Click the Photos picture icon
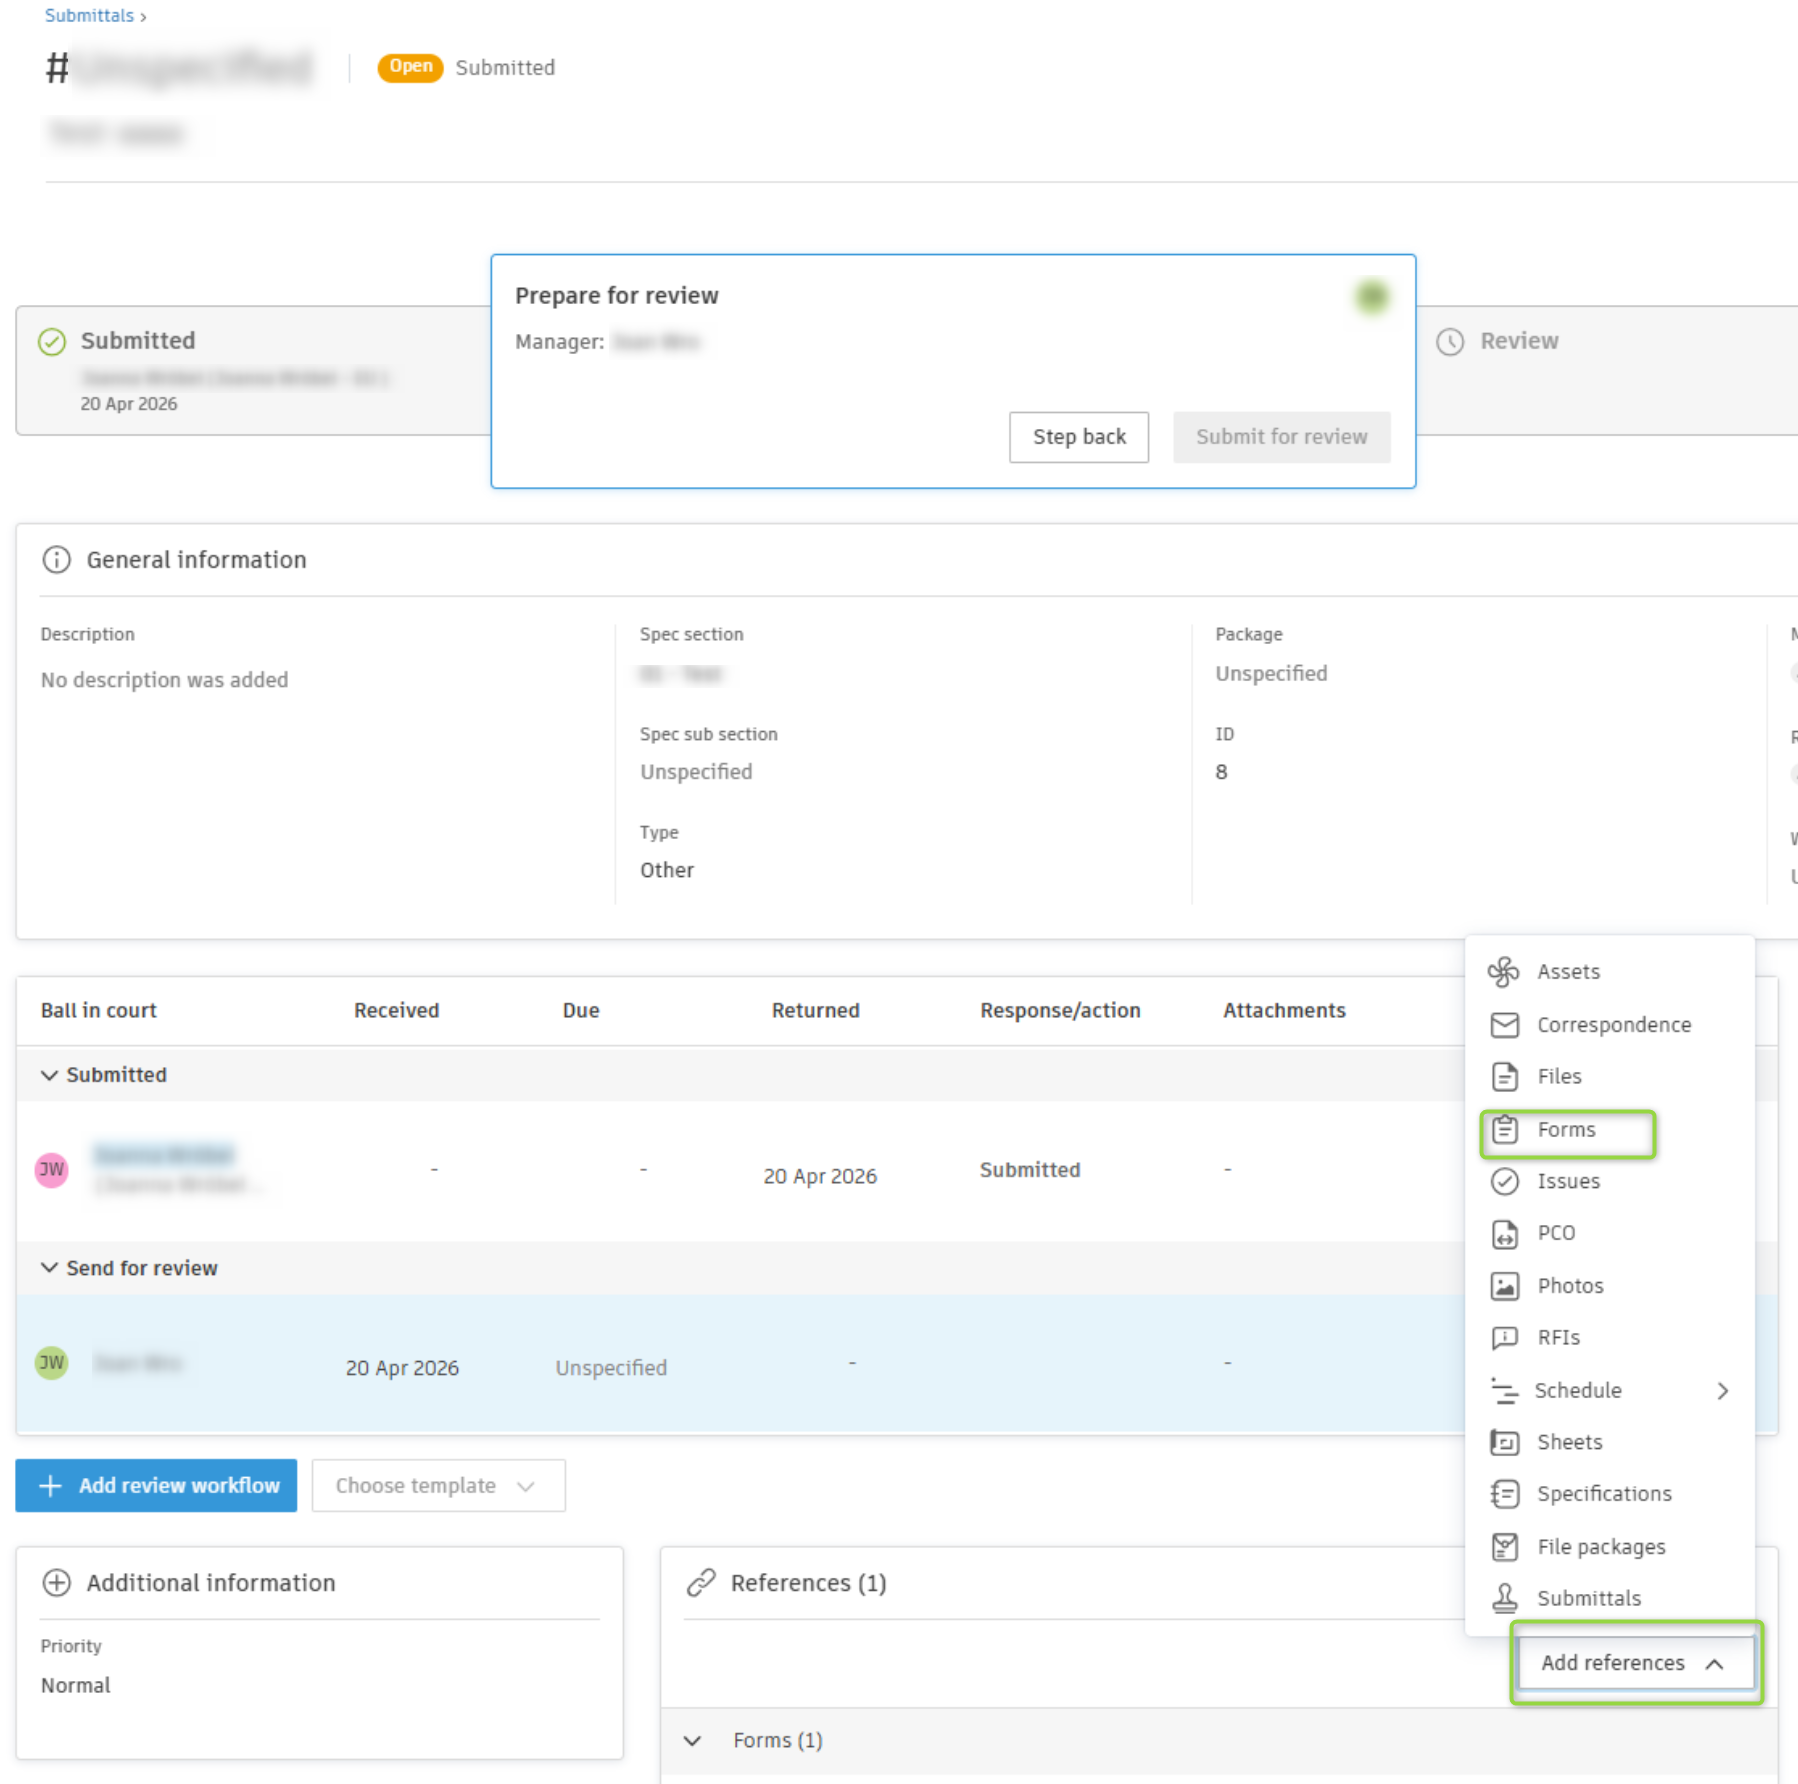The height and width of the screenshot is (1784, 1798). (1504, 1285)
